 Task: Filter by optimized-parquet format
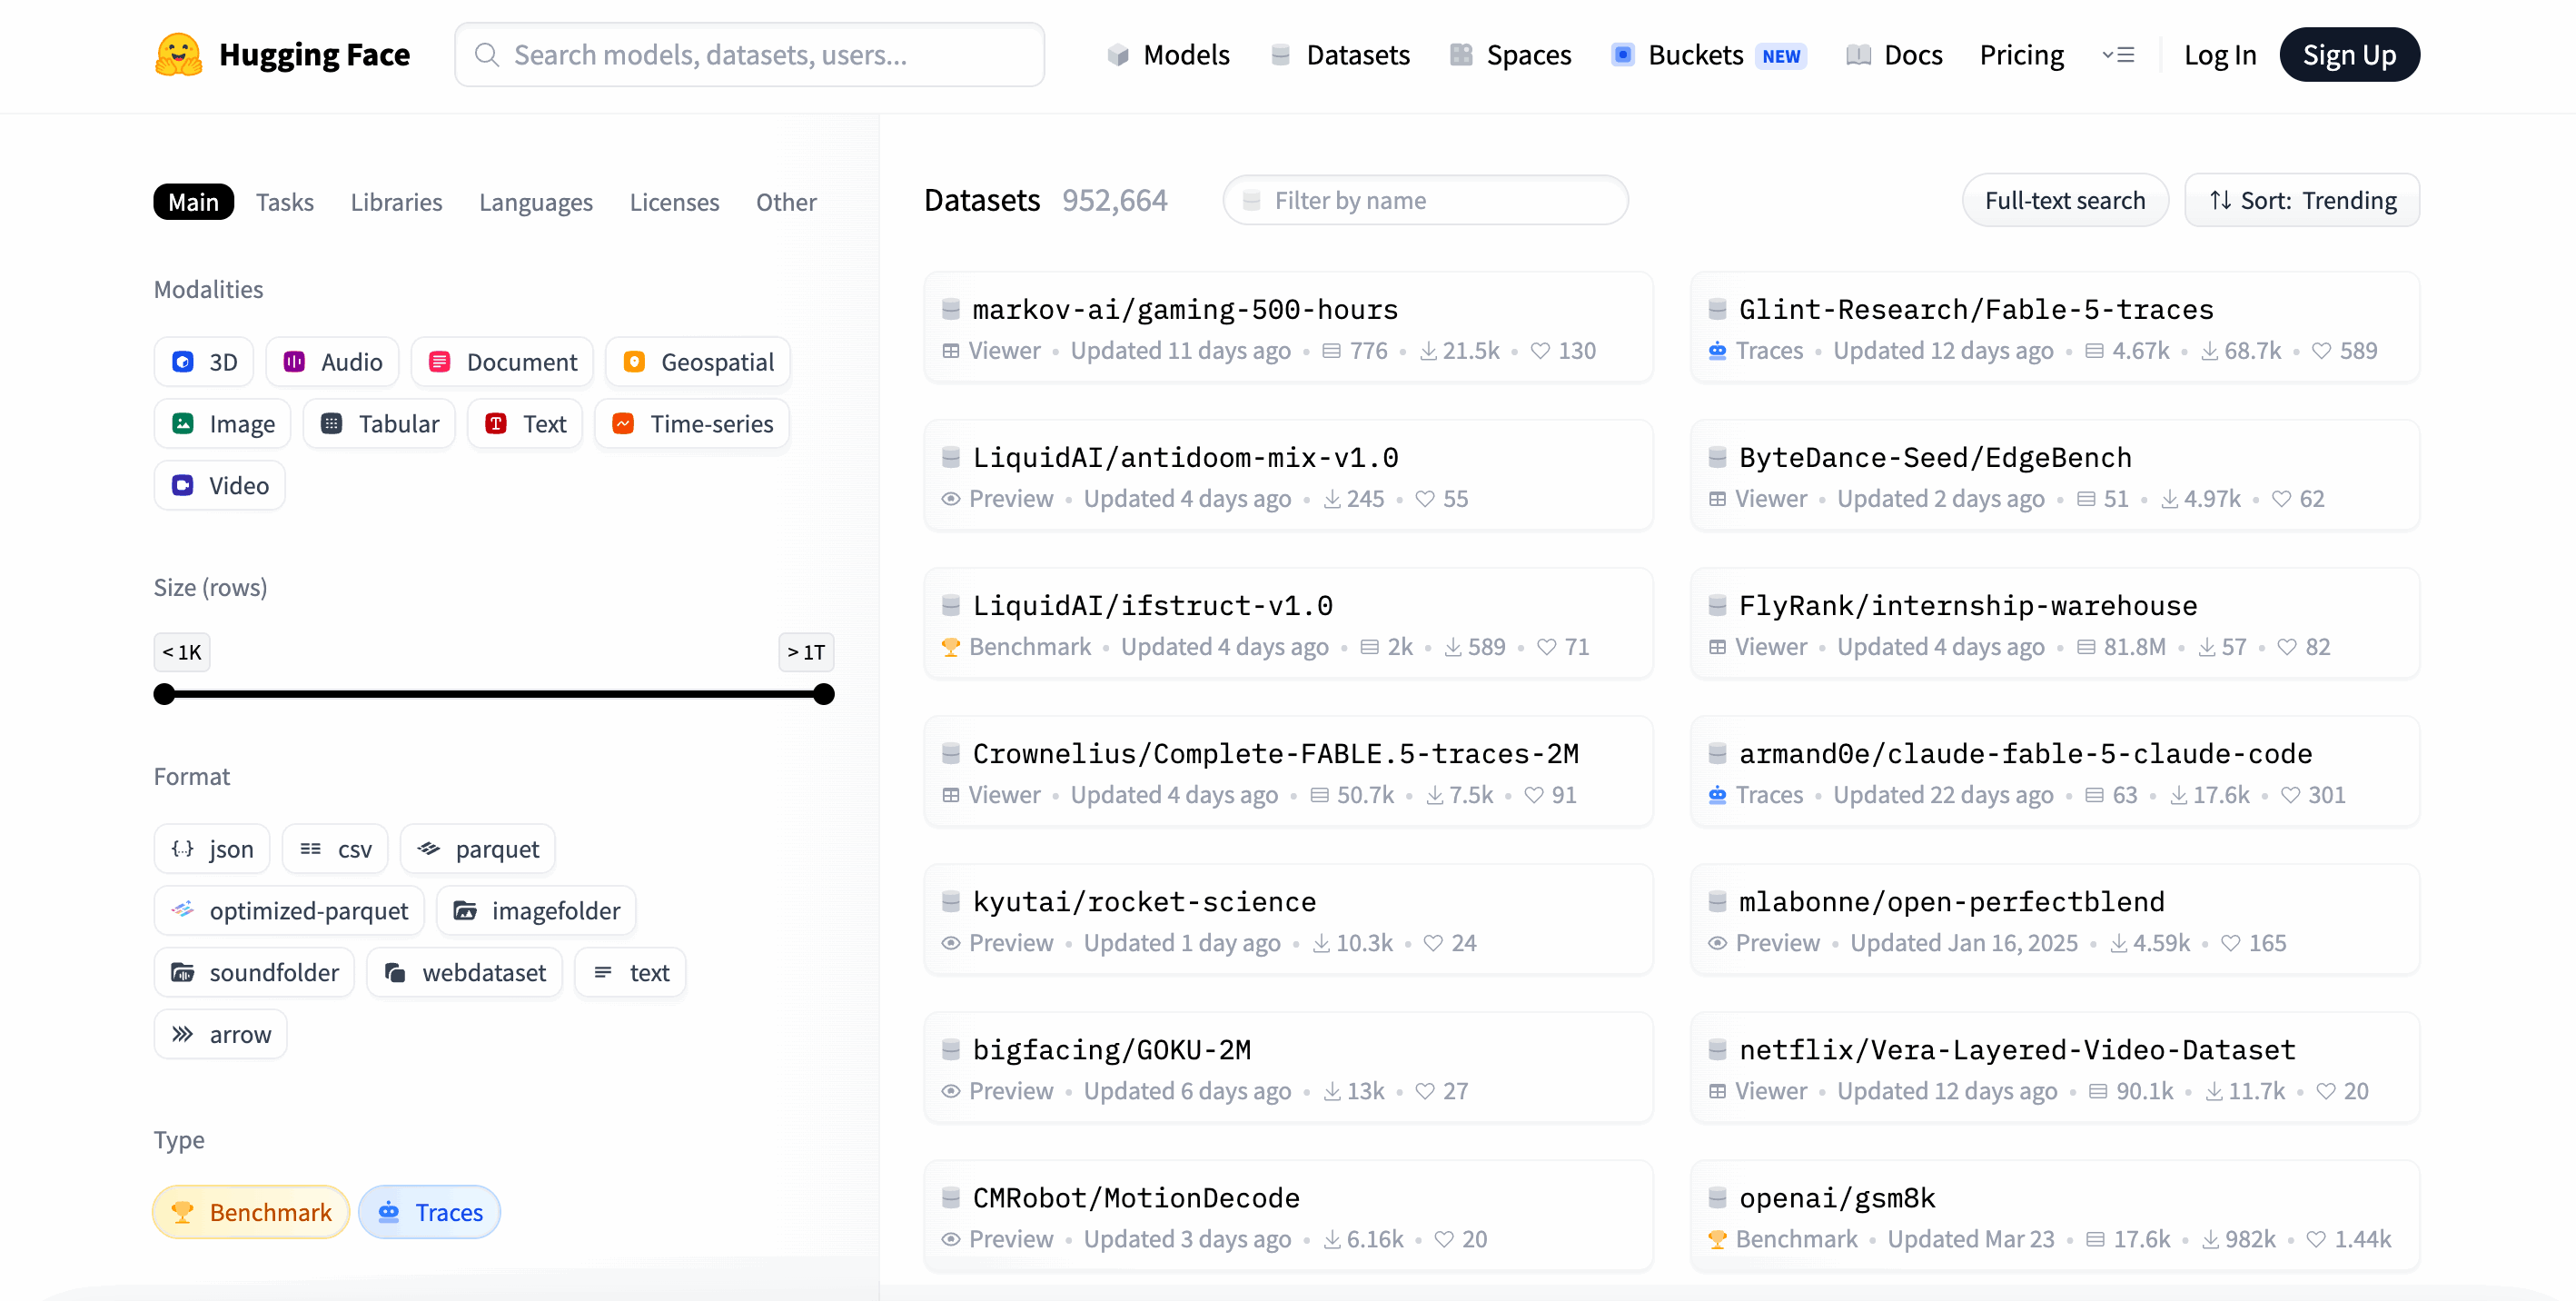[x=289, y=911]
